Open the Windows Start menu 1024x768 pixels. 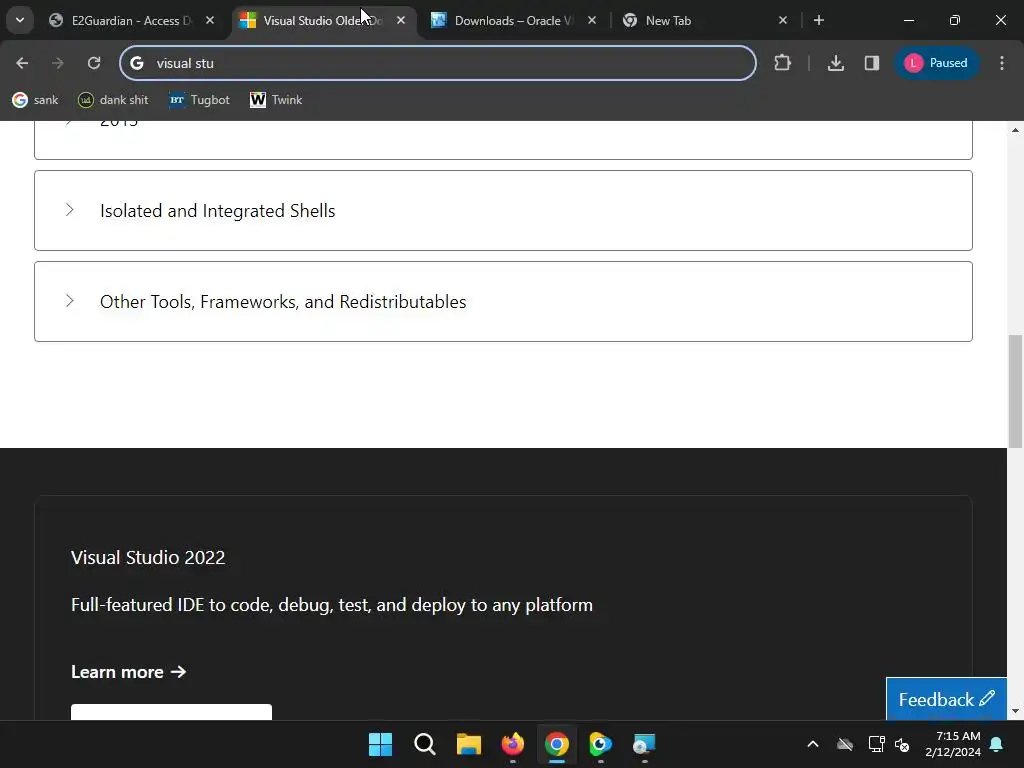(380, 744)
